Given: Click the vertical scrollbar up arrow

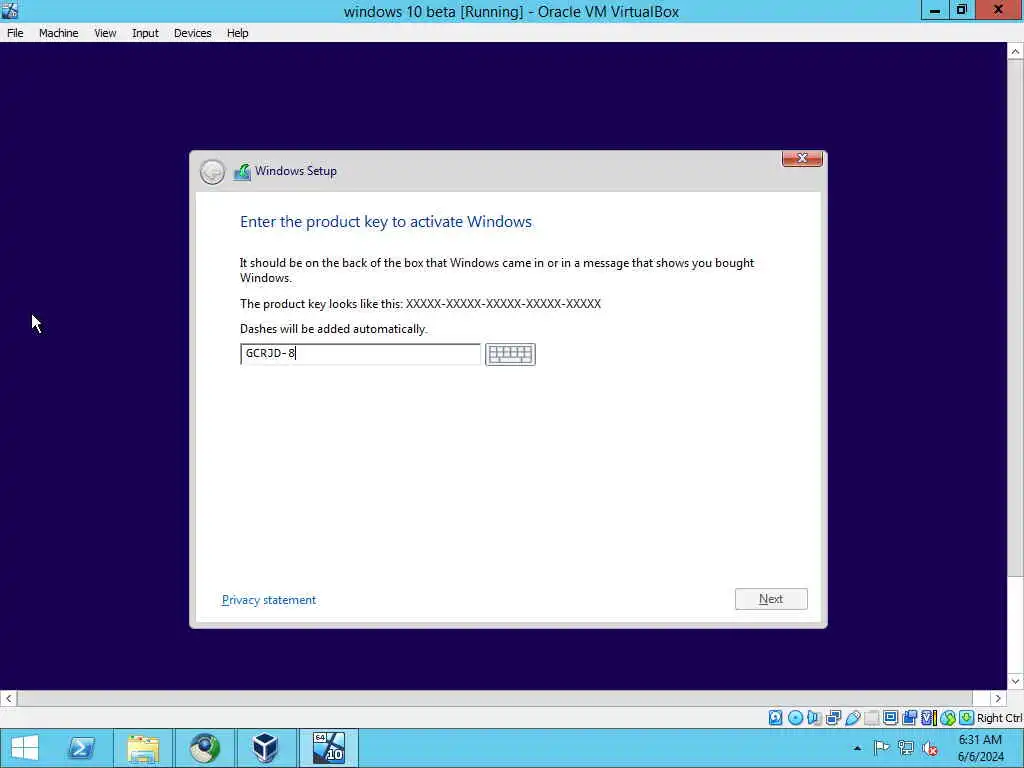Looking at the screenshot, I should 1015,52.
